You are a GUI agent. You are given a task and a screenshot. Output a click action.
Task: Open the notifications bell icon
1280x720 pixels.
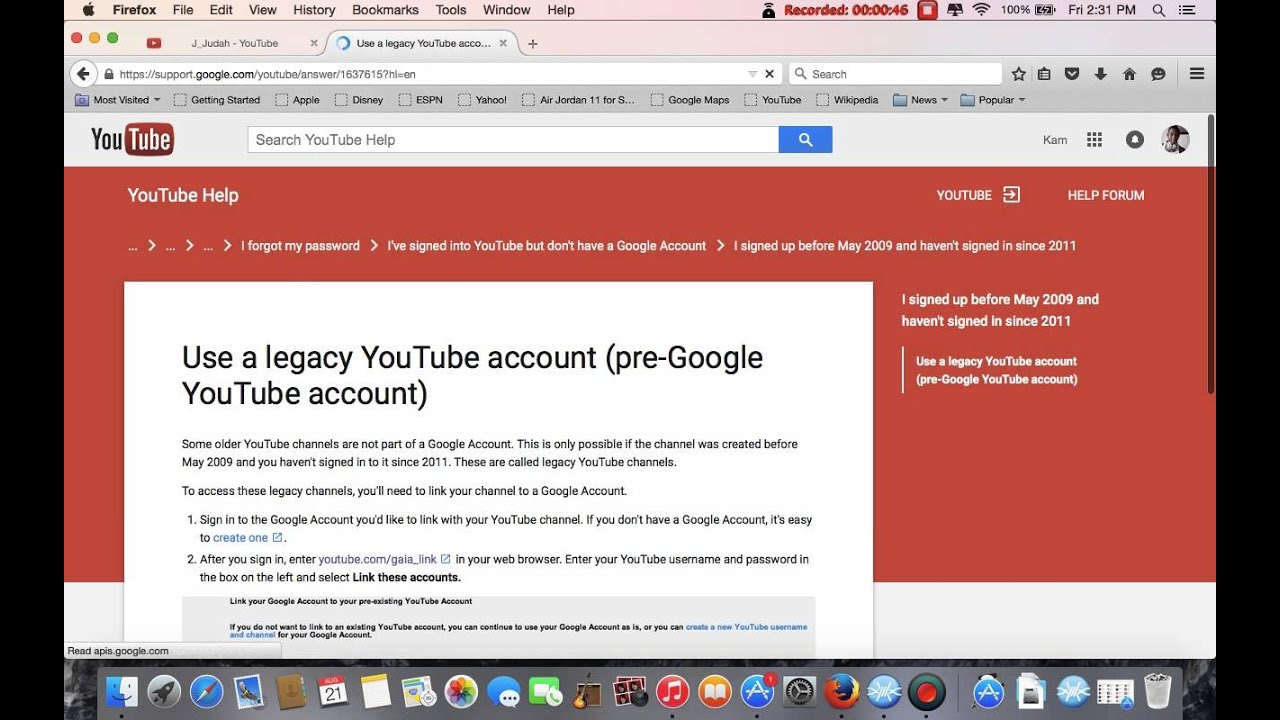1134,140
